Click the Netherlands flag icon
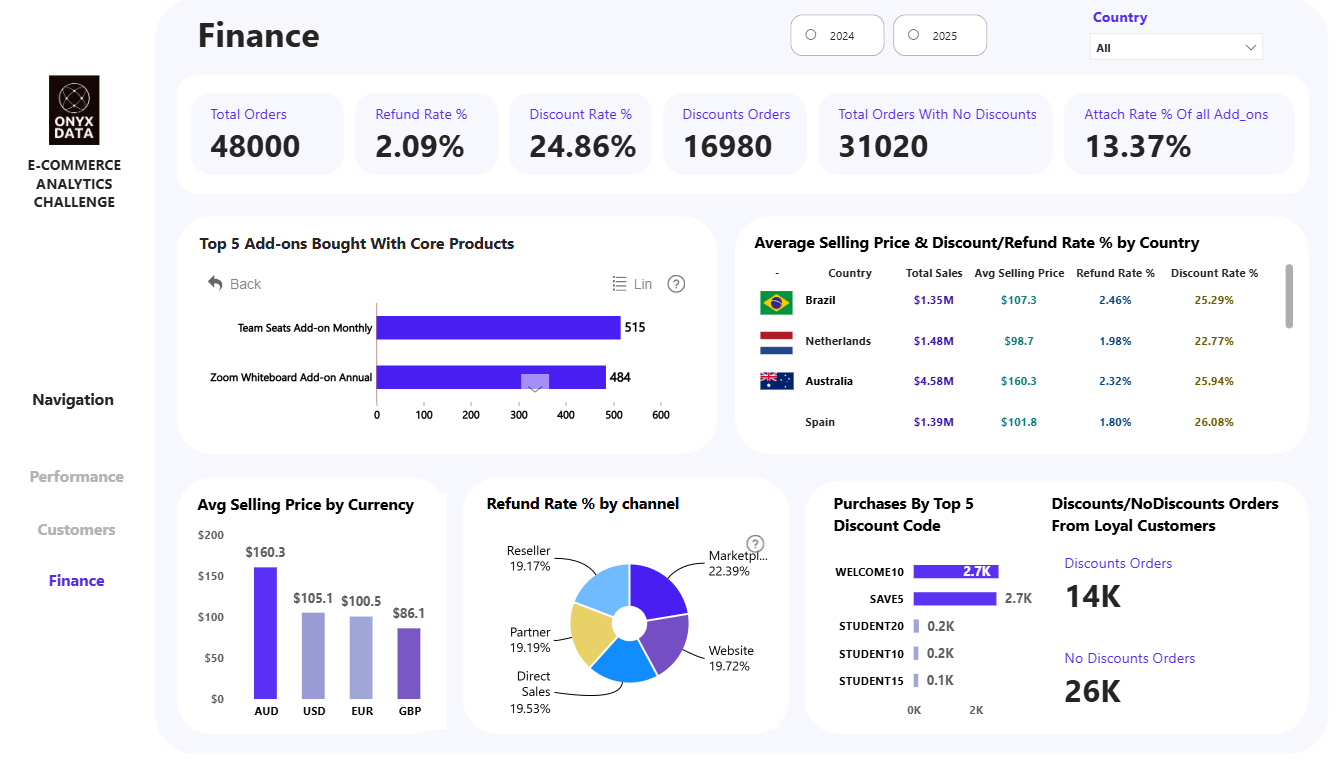1341x760 pixels. (777, 342)
